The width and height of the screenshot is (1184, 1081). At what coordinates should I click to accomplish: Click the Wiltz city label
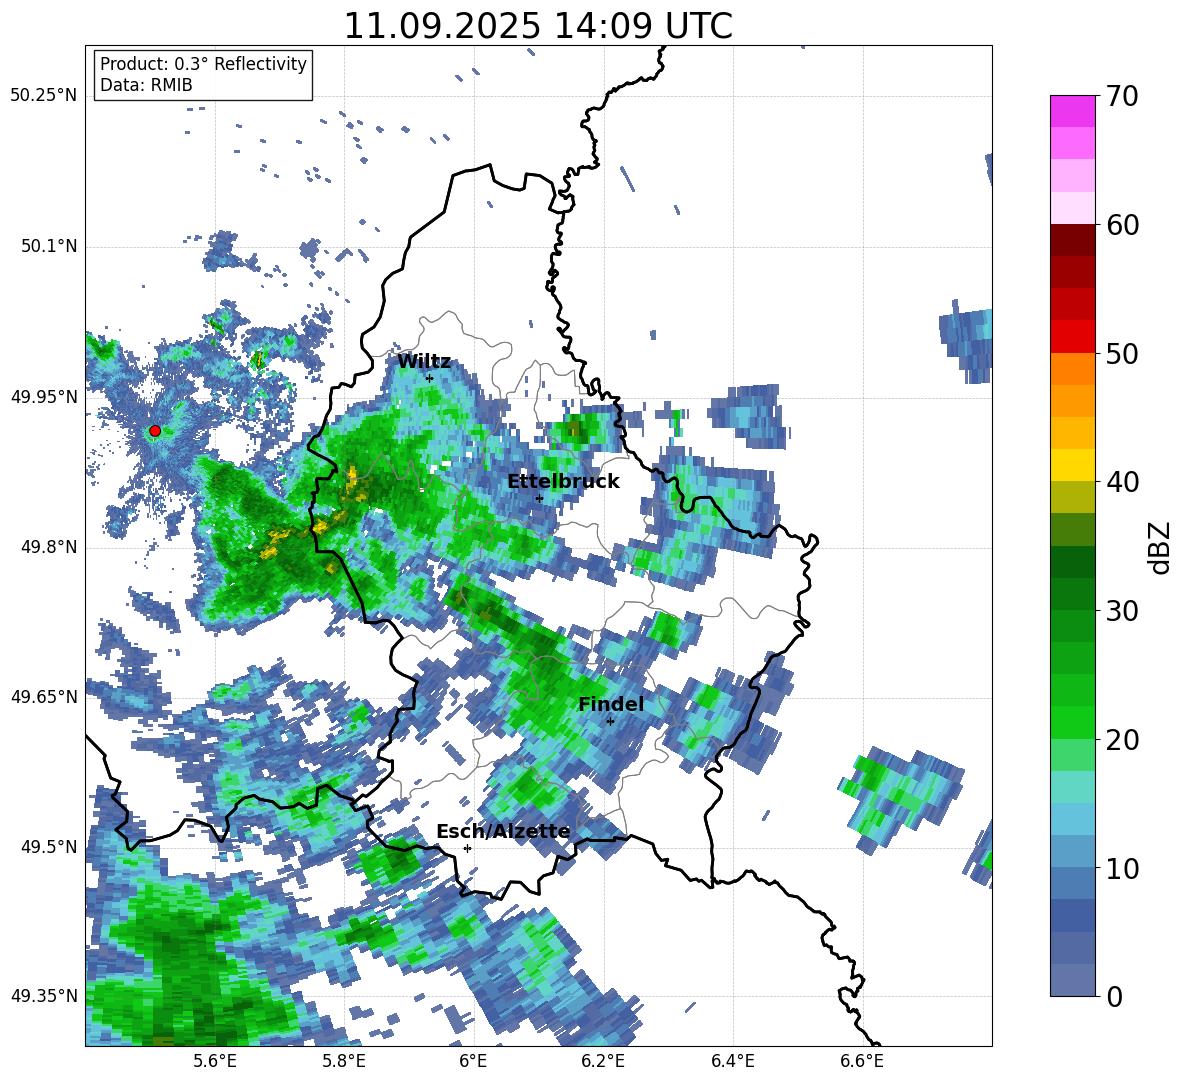424,362
